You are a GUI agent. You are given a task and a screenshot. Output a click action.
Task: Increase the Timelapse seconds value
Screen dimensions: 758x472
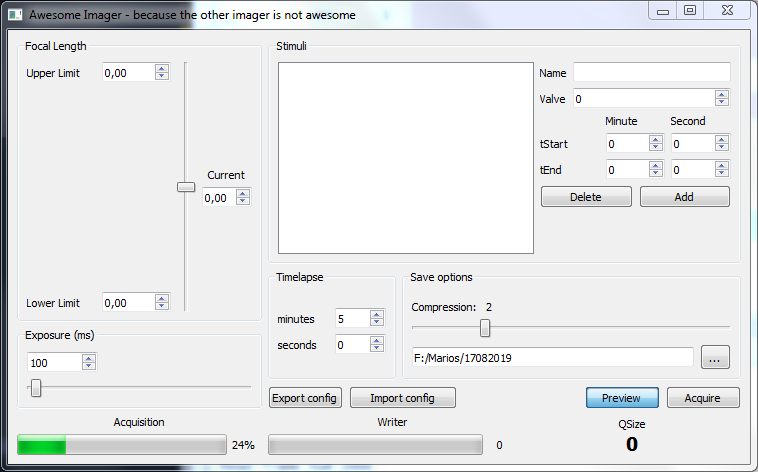[377, 340]
